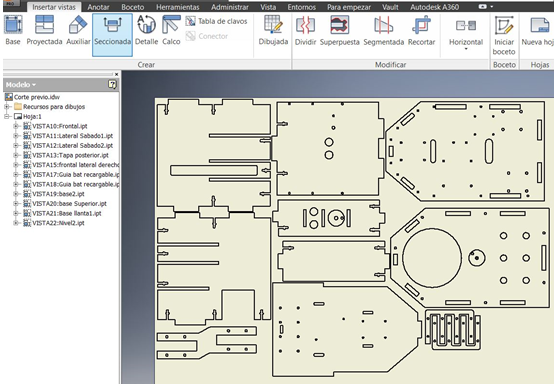The image size is (554, 388).
Task: Switch to the Vista tab
Action: click(x=268, y=7)
